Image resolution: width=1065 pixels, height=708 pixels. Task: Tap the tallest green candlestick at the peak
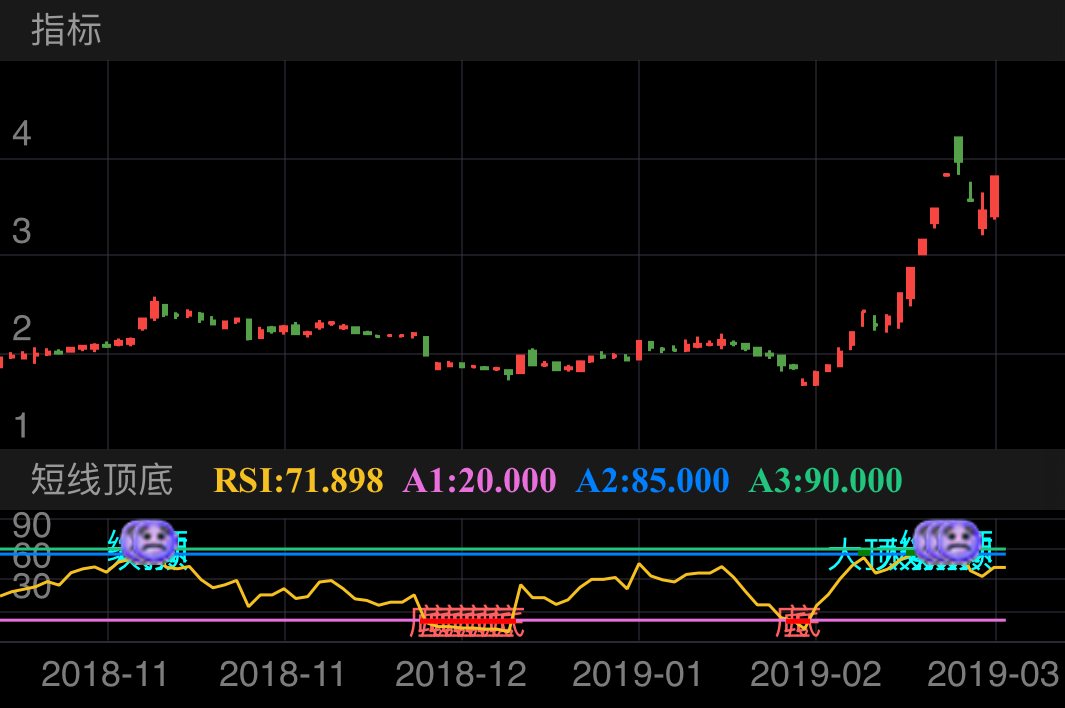(x=958, y=150)
